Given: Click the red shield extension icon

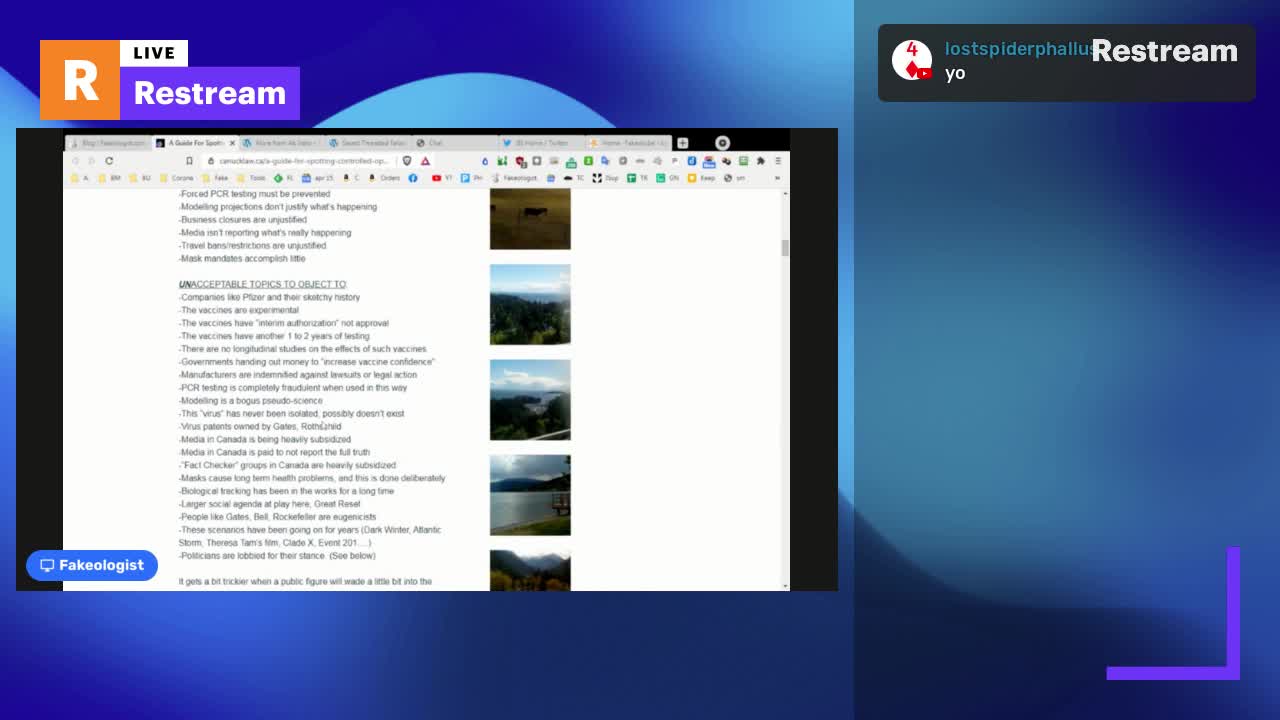Looking at the screenshot, I should pos(520,162).
